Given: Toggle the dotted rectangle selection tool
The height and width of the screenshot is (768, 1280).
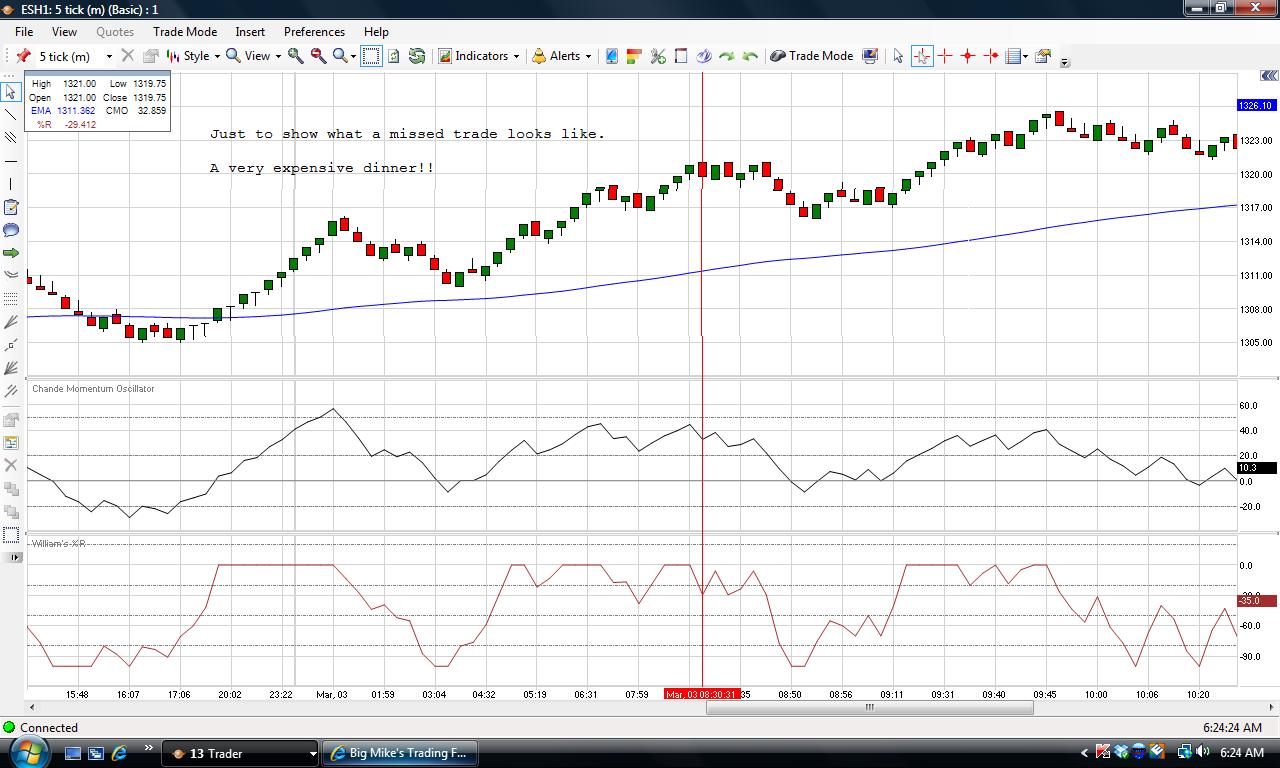Looking at the screenshot, I should tap(371, 56).
